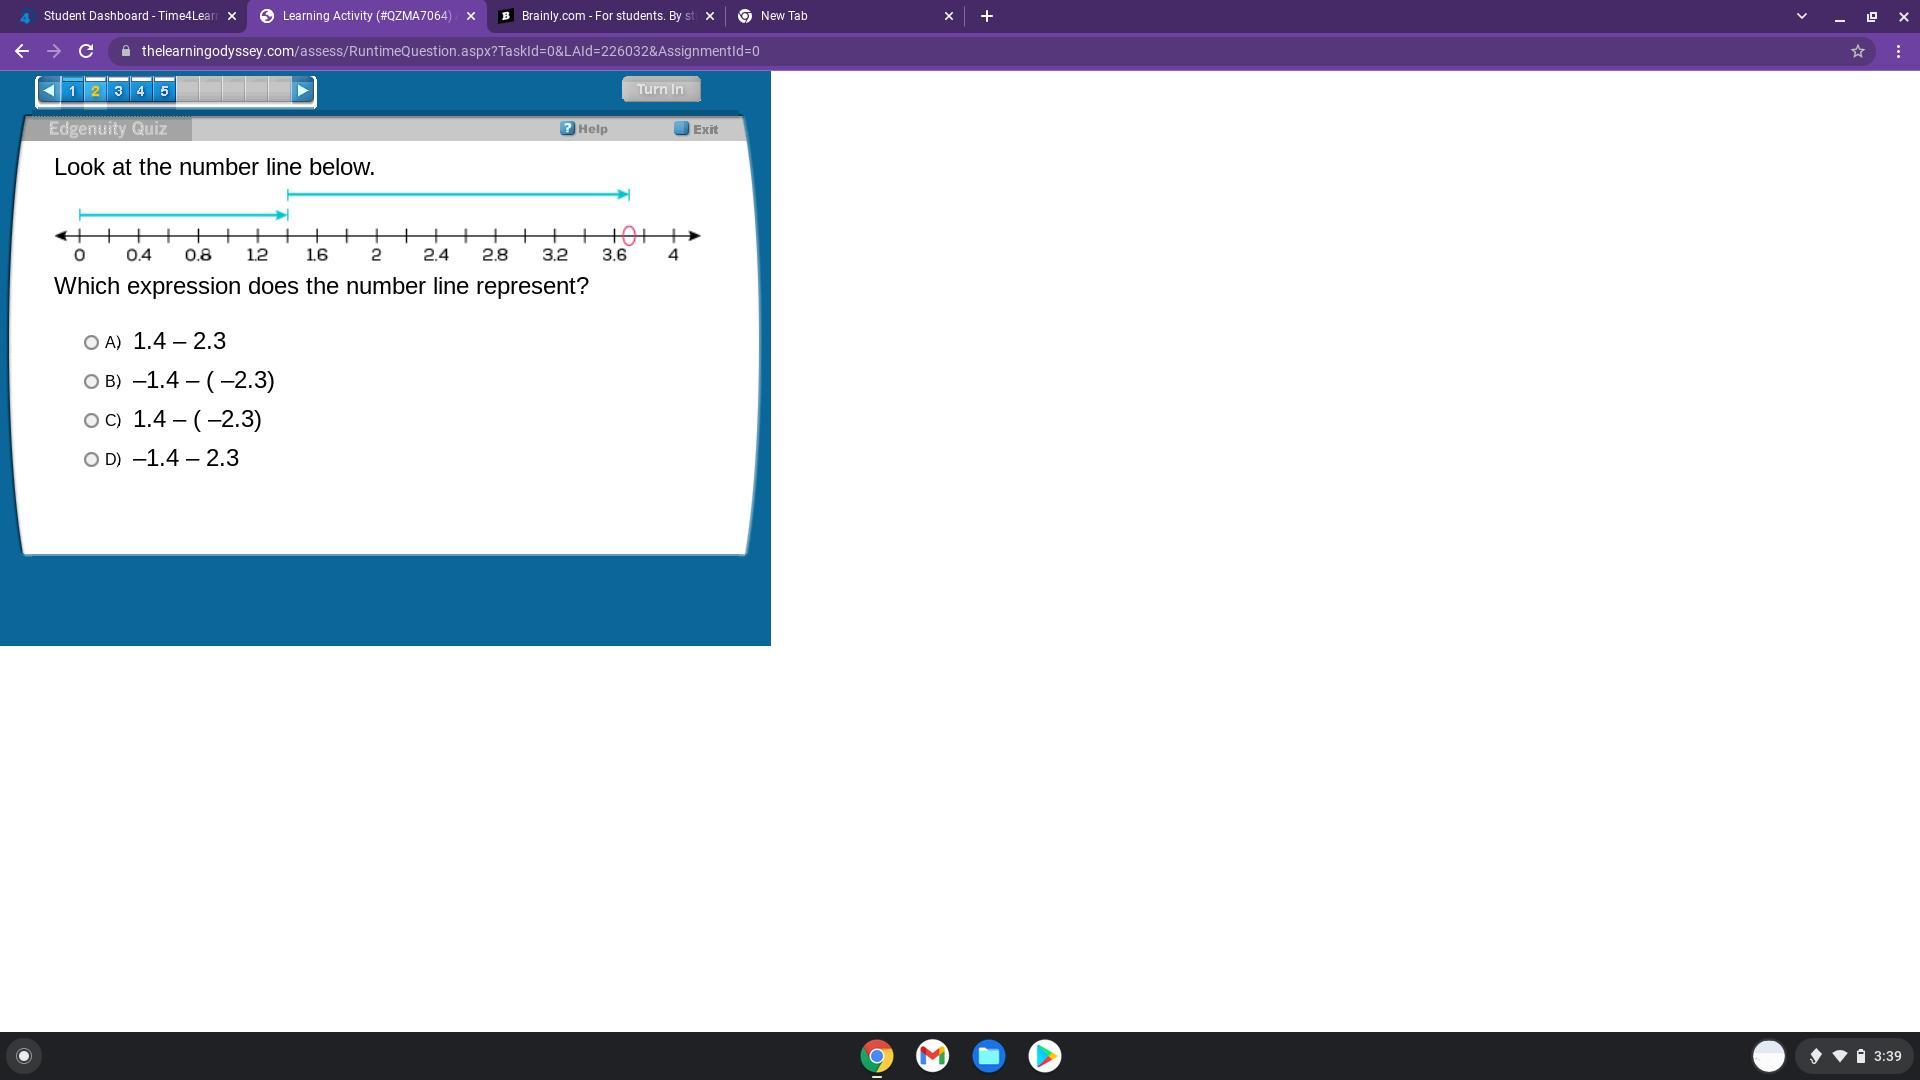Select answer A) 1.4 – 2.3
The image size is (1920, 1080).
pyautogui.click(x=91, y=343)
